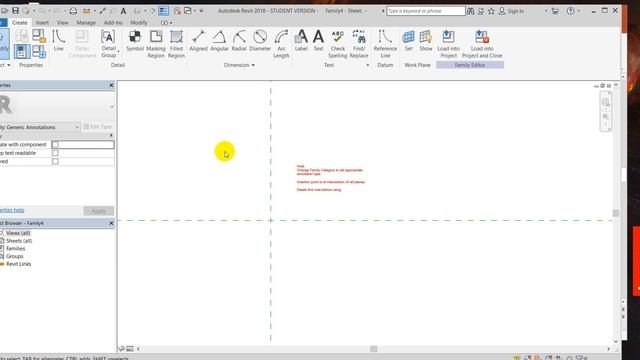Select the Line tool
The image size is (640, 360).
(59, 40)
